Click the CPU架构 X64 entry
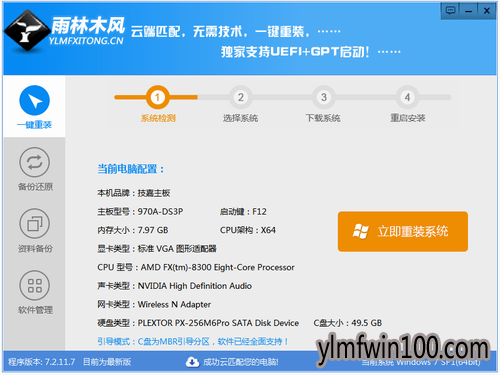Image resolution: width=500 pixels, height=375 pixels. point(248,230)
